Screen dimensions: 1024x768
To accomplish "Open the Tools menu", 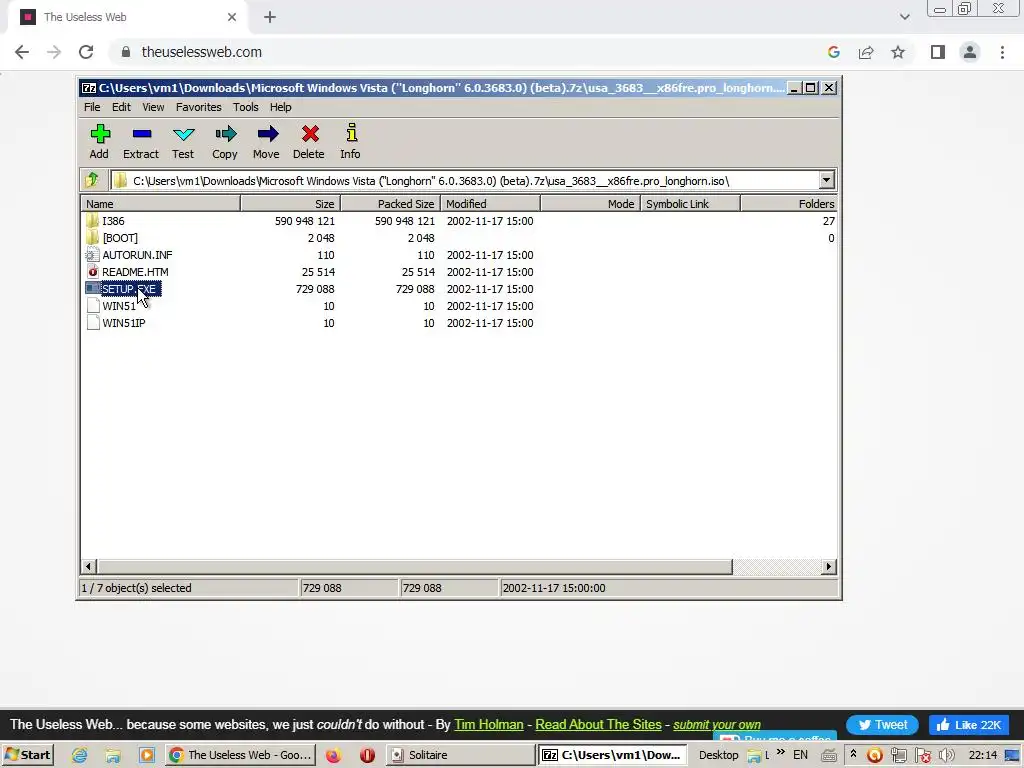I will [x=246, y=107].
